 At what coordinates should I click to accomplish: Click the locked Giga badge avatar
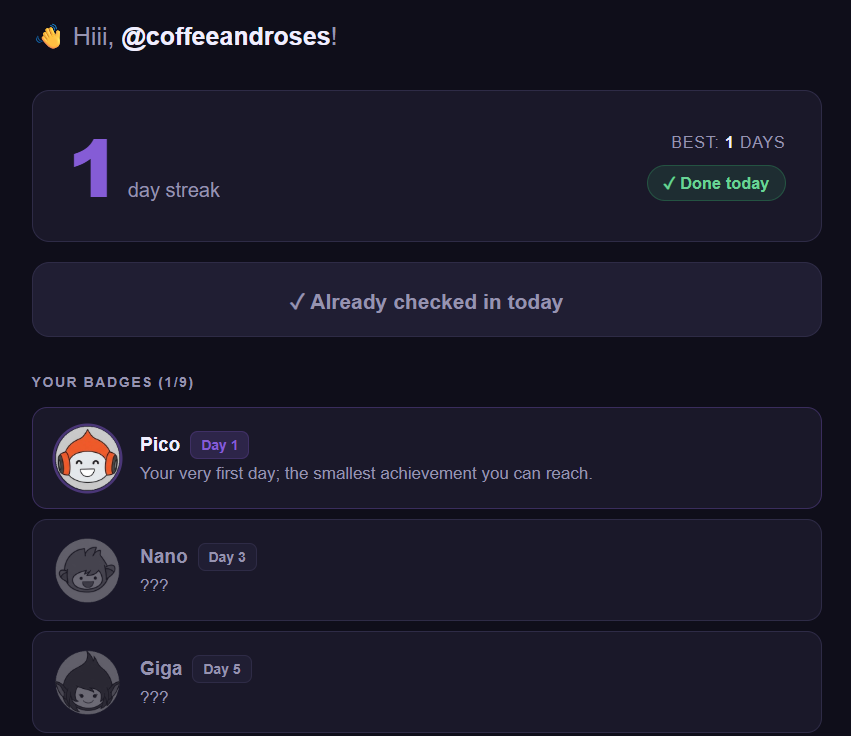coord(87,682)
